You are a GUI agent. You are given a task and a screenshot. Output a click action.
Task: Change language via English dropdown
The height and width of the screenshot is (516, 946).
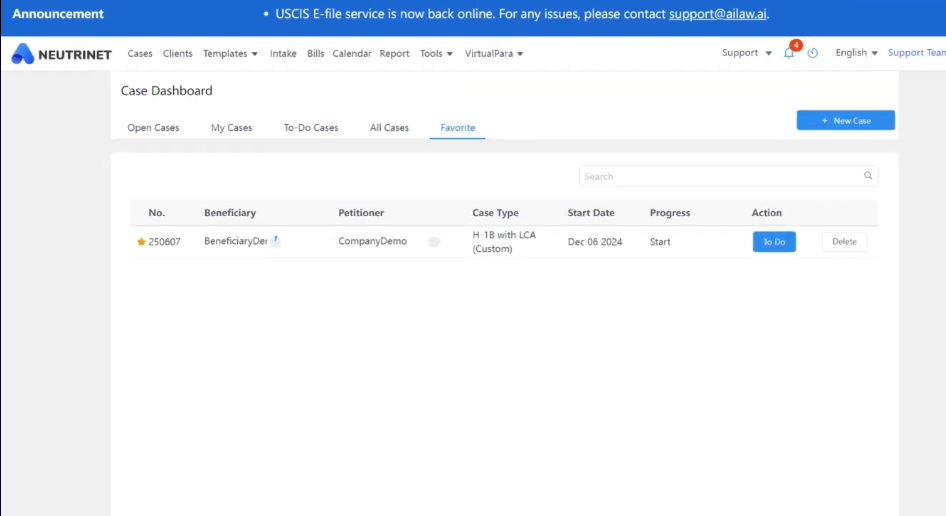pyautogui.click(x=856, y=53)
